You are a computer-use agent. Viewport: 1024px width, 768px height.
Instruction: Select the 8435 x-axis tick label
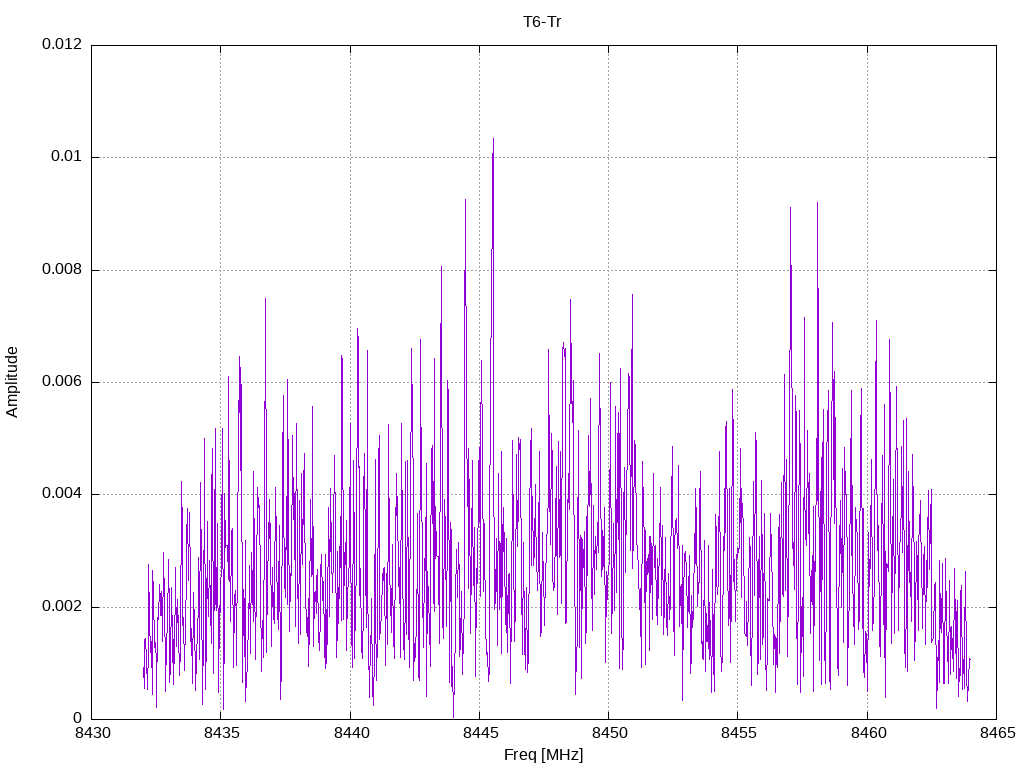[x=221, y=733]
